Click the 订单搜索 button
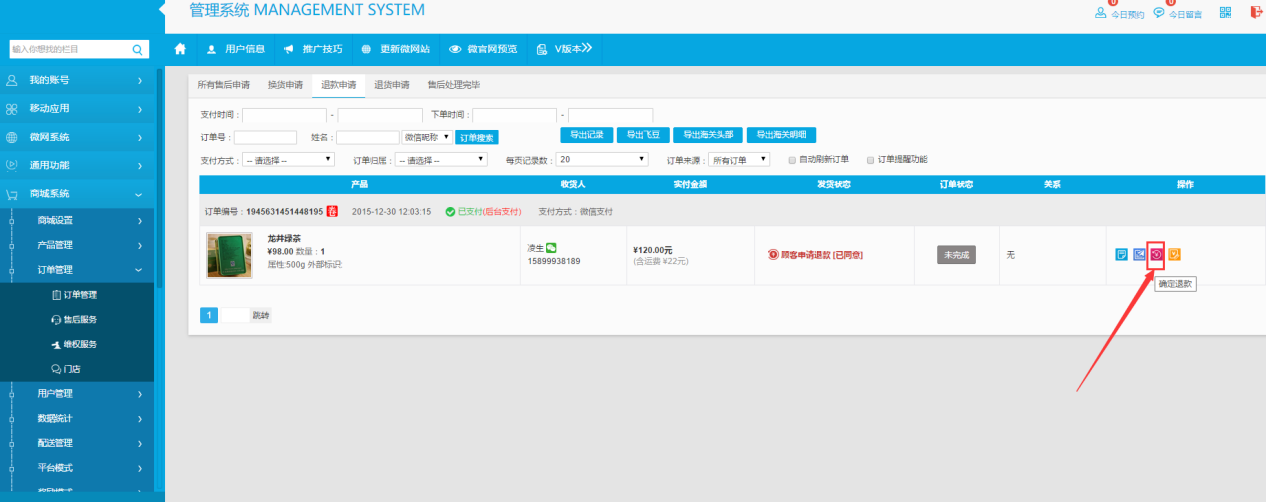The width and height of the screenshot is (1266, 502). 477,137
